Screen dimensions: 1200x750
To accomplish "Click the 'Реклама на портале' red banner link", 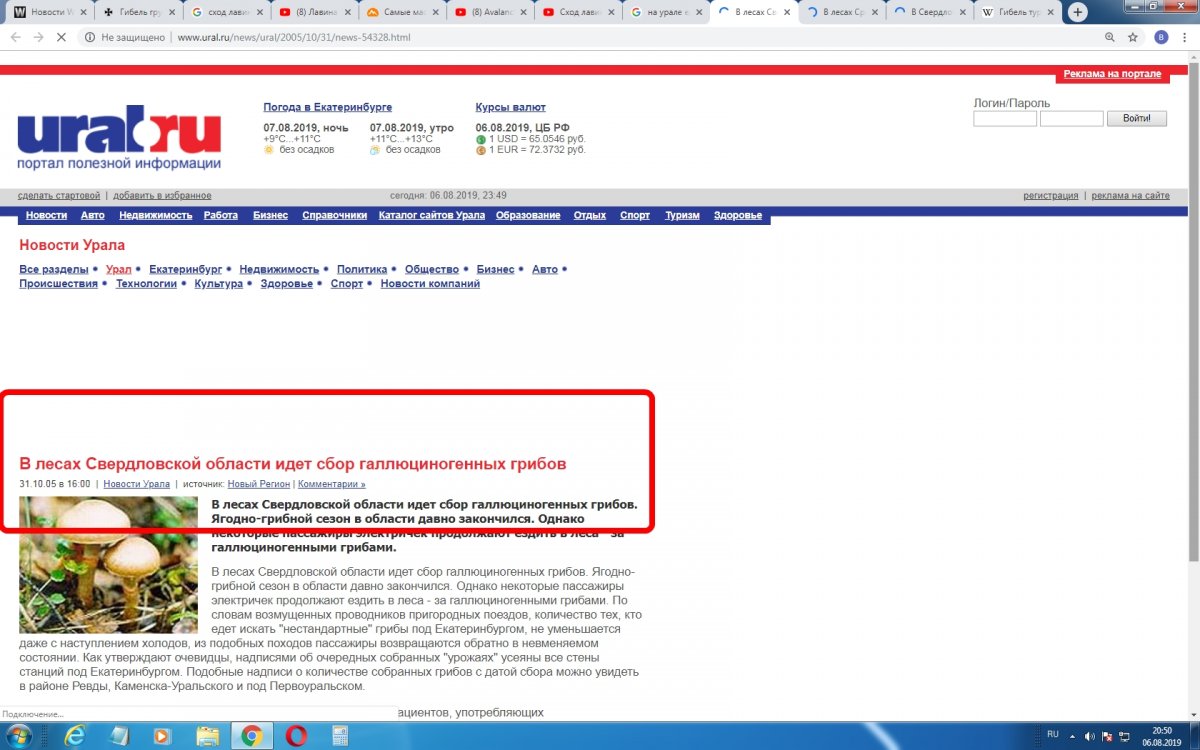I will click(x=1112, y=74).
